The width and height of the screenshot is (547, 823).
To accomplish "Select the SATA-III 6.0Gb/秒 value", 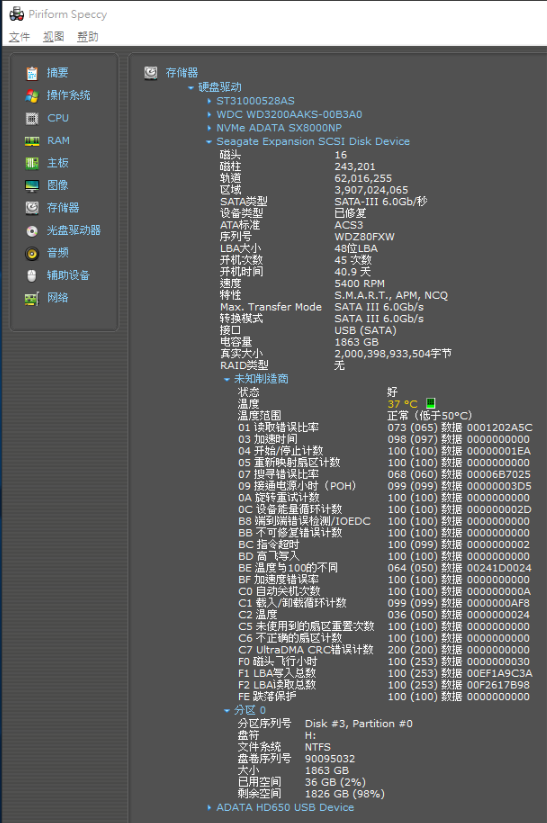I will tap(381, 202).
